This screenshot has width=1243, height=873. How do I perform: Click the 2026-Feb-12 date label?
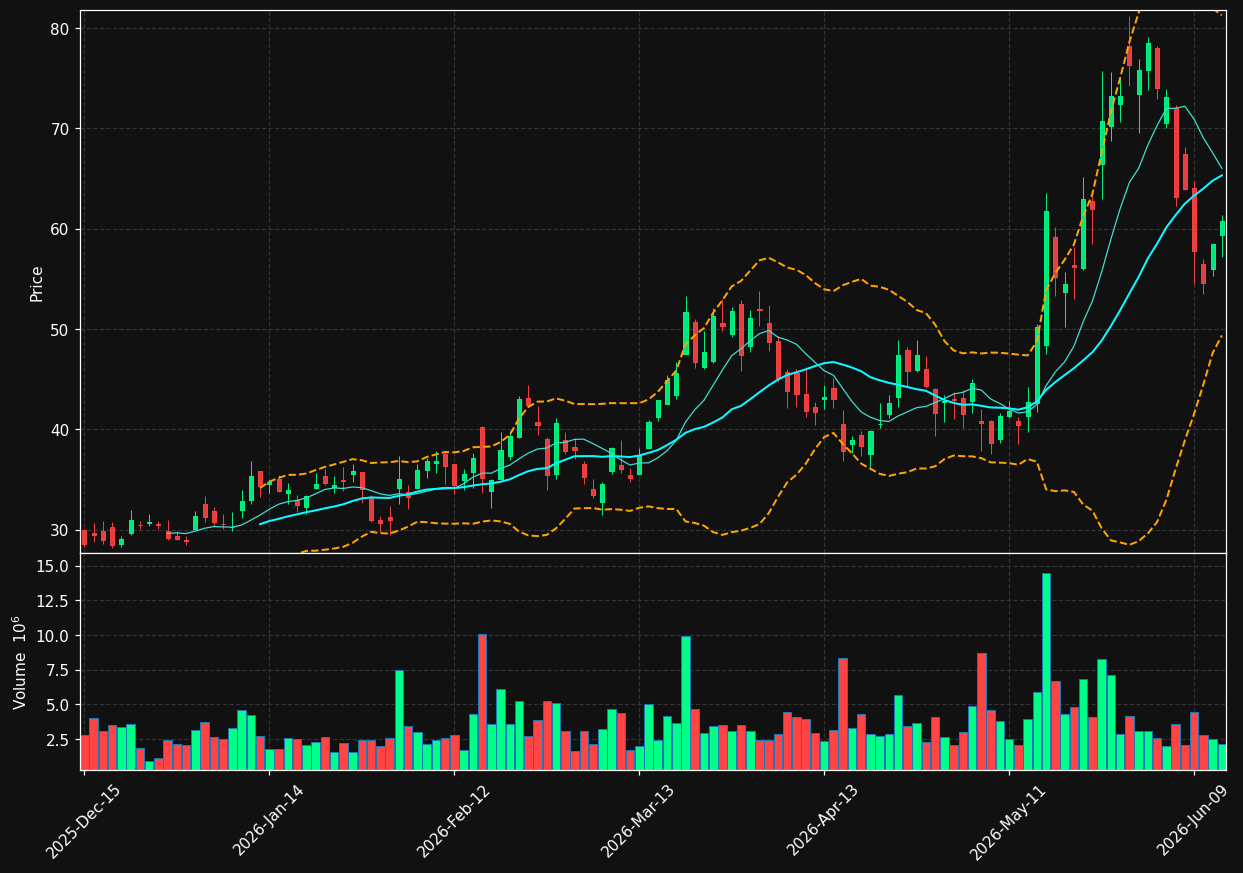click(453, 821)
